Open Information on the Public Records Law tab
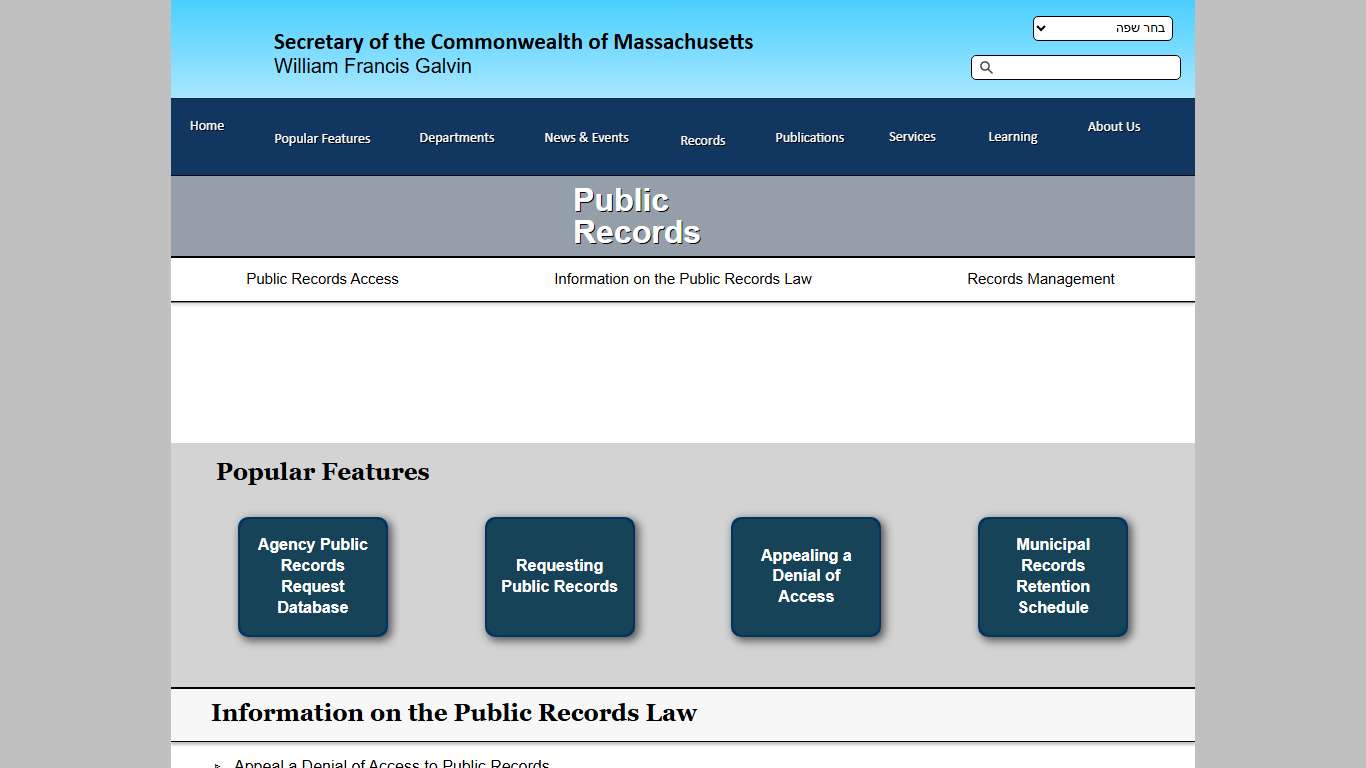 (683, 279)
